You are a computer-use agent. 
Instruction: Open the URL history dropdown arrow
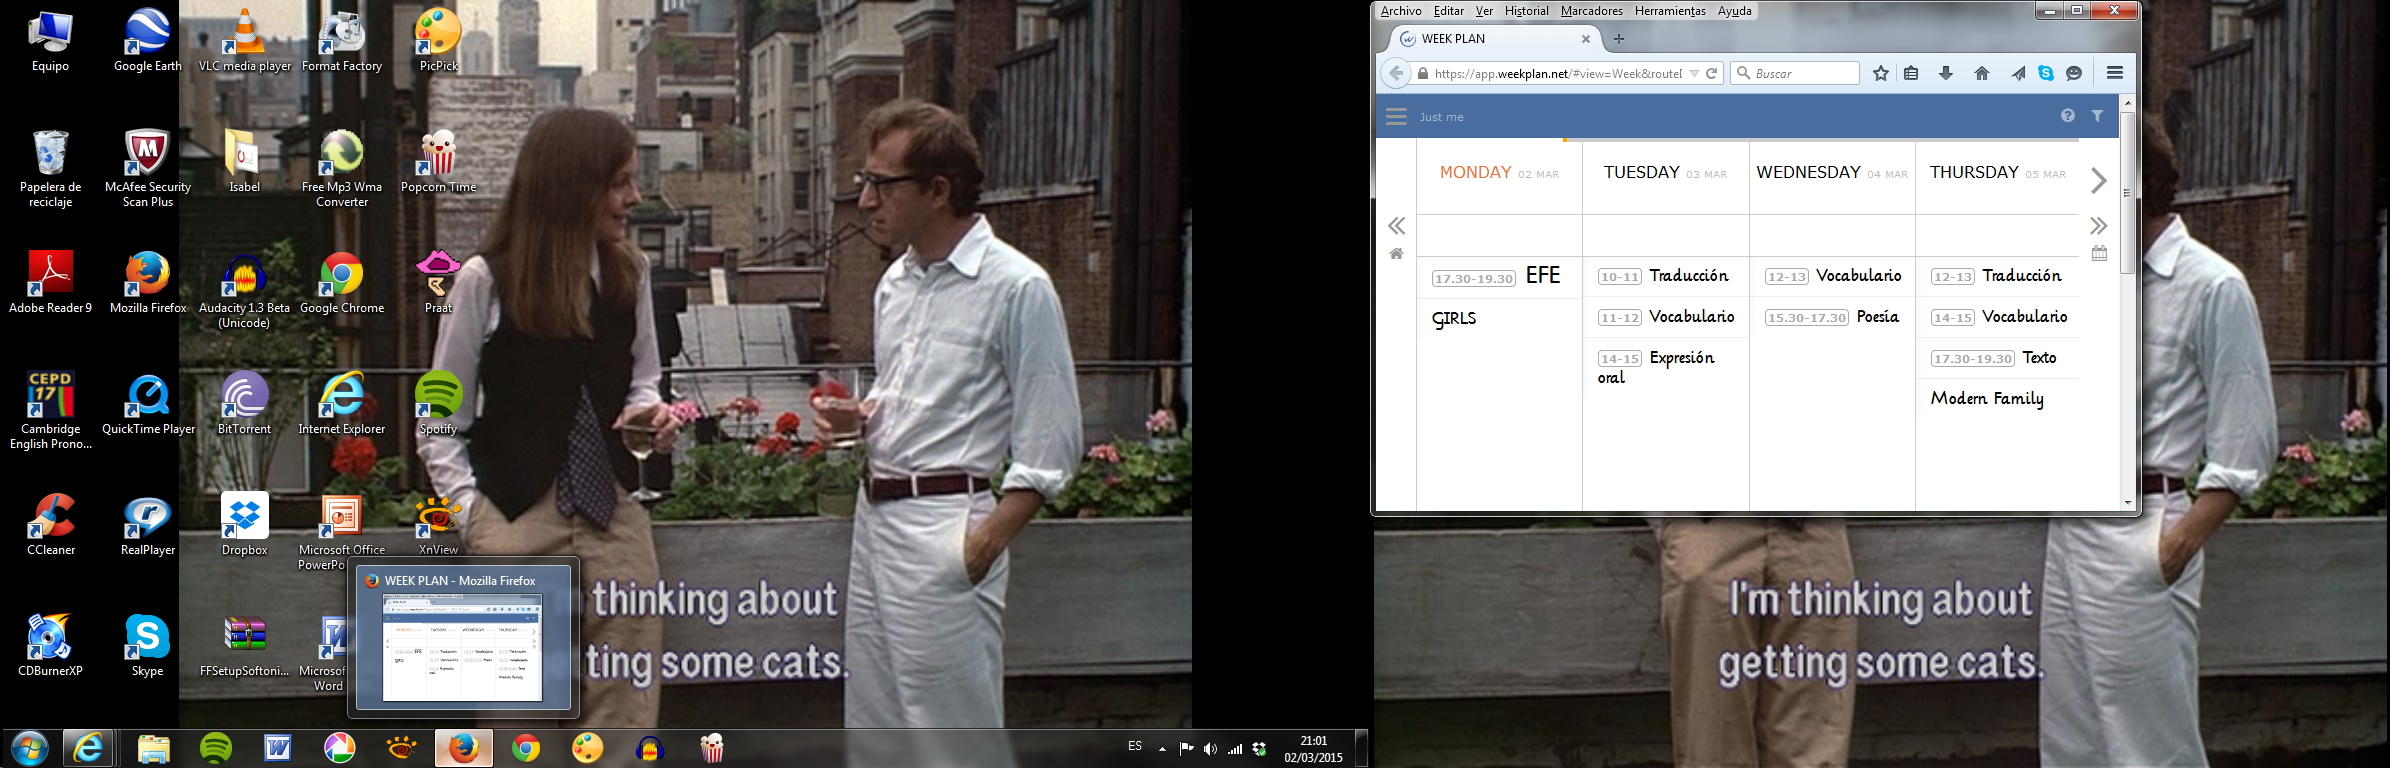click(x=1694, y=73)
